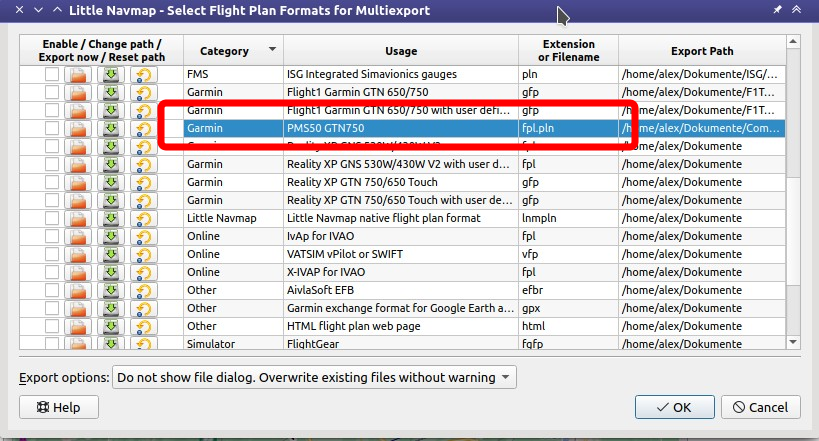Screen dimensions: 819x441
Task: Change path for AivlaSoft EFB row
Action: pyautogui.click(x=78, y=291)
